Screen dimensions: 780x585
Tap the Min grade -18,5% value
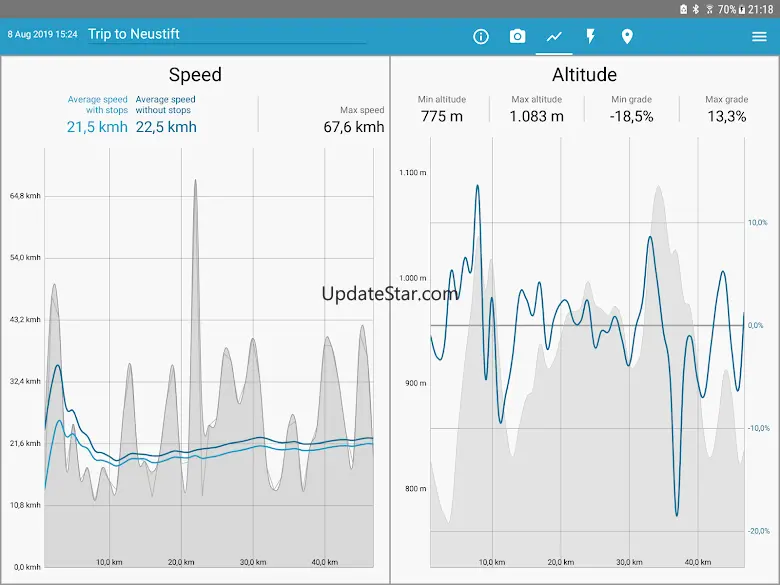[x=632, y=116]
